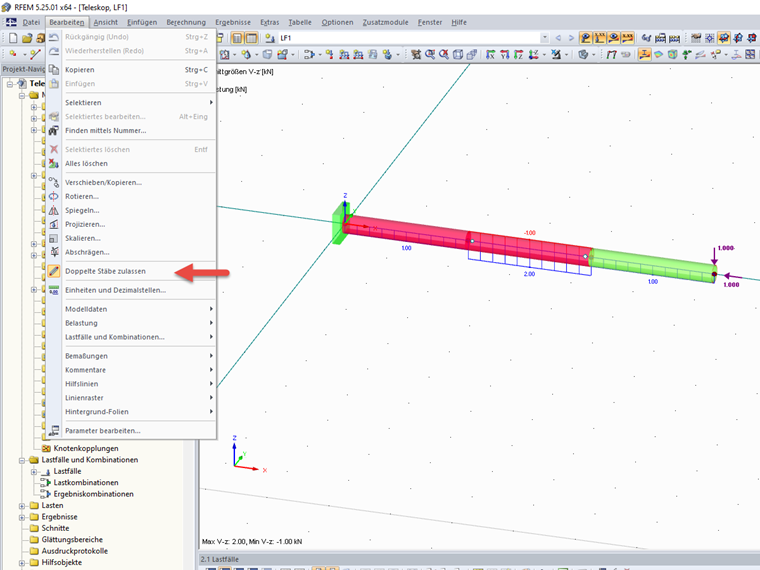Viewport: 760px width, 570px height.
Task: Select Schnitte tree item
Action: (55, 528)
